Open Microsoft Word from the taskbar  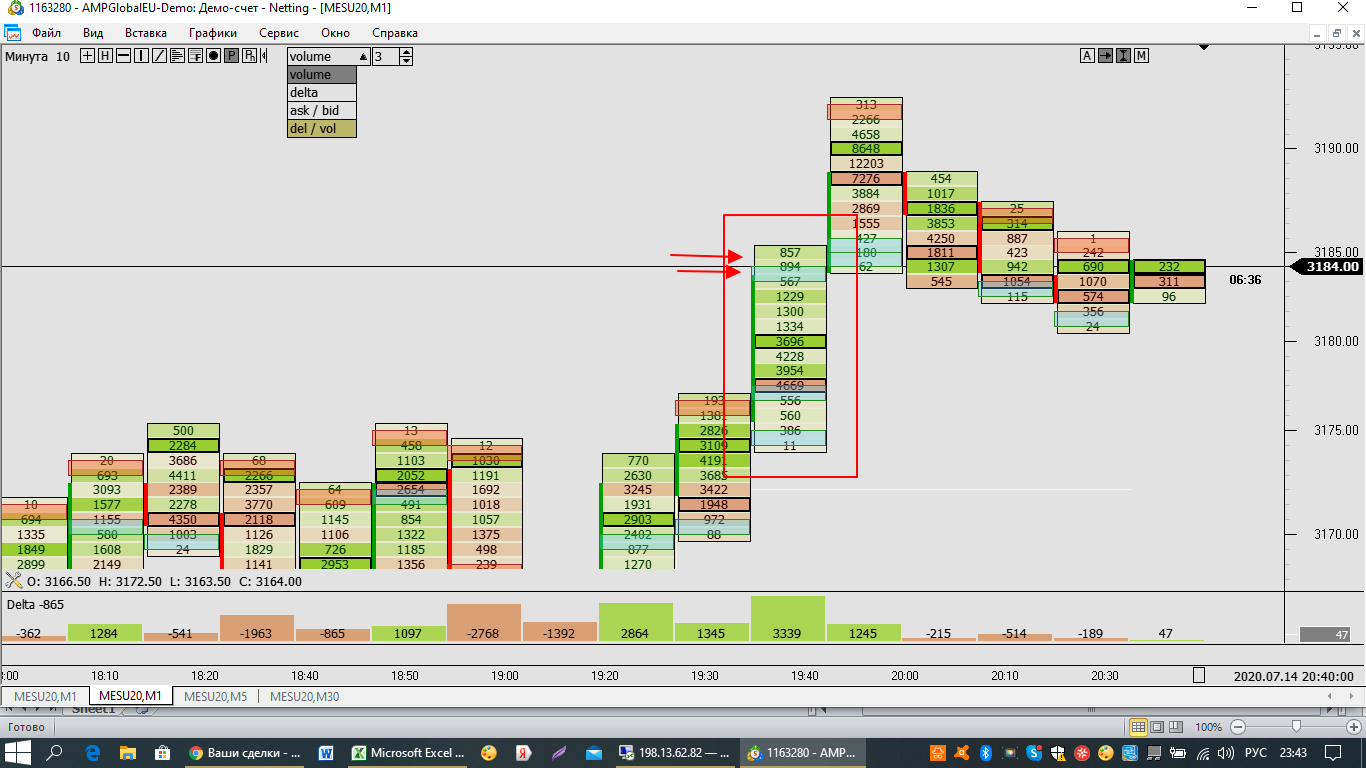pyautogui.click(x=326, y=753)
